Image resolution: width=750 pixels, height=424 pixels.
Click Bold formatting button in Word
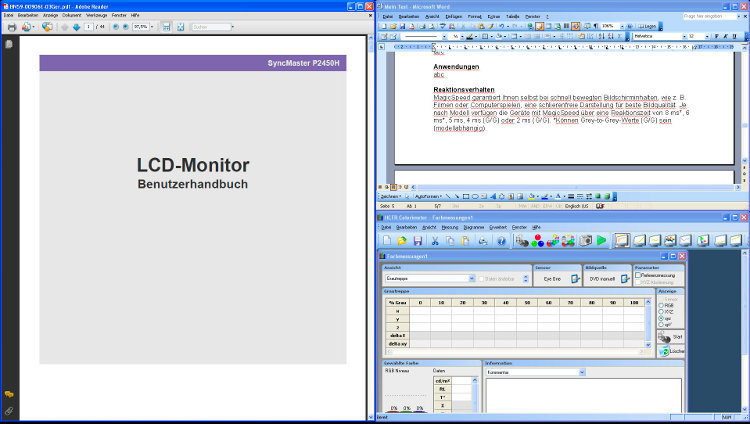(x=716, y=36)
